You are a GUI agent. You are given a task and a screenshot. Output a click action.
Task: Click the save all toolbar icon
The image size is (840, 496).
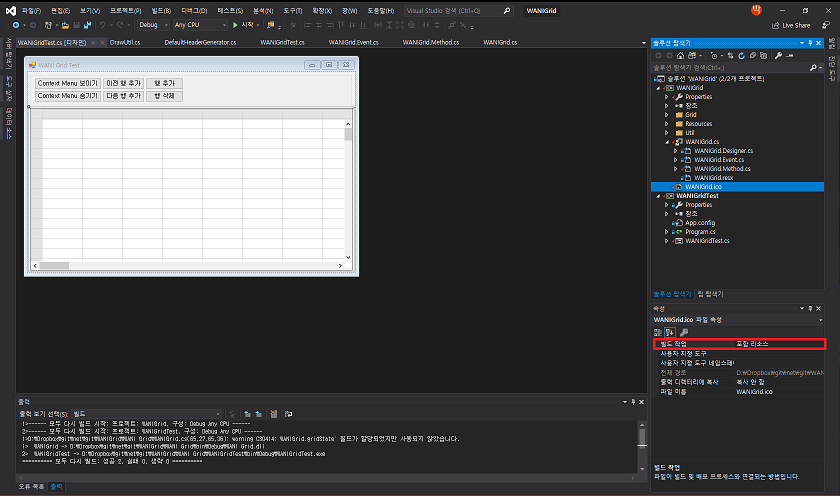(87, 25)
